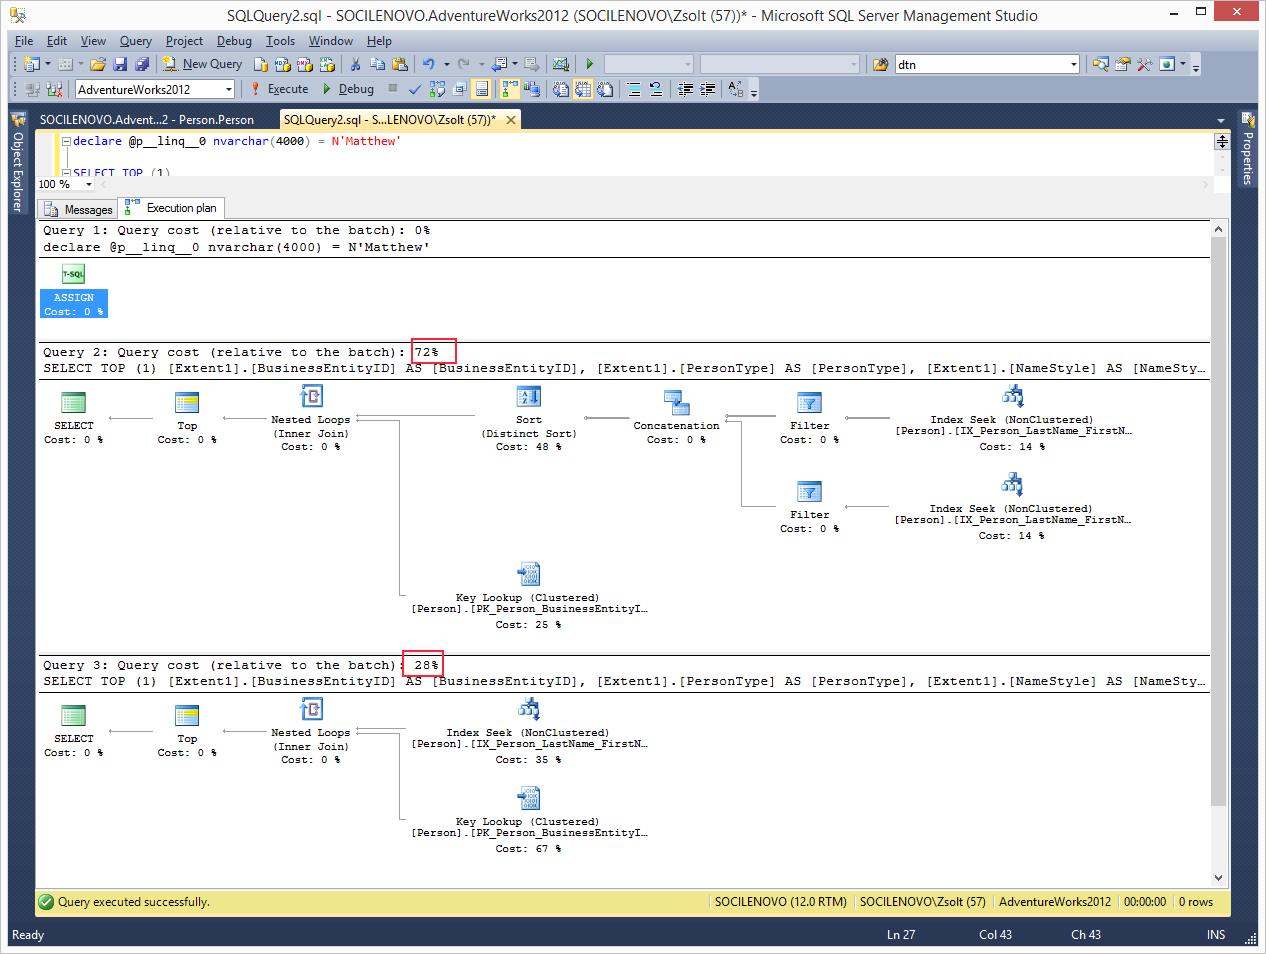
Task: Click the Query Options icon
Action: point(459,89)
